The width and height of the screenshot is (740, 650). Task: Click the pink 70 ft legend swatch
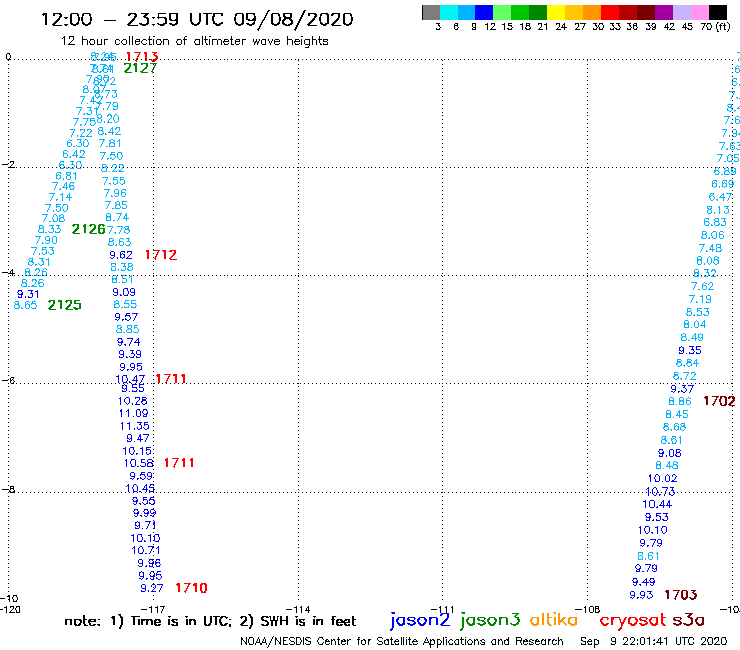pos(699,12)
